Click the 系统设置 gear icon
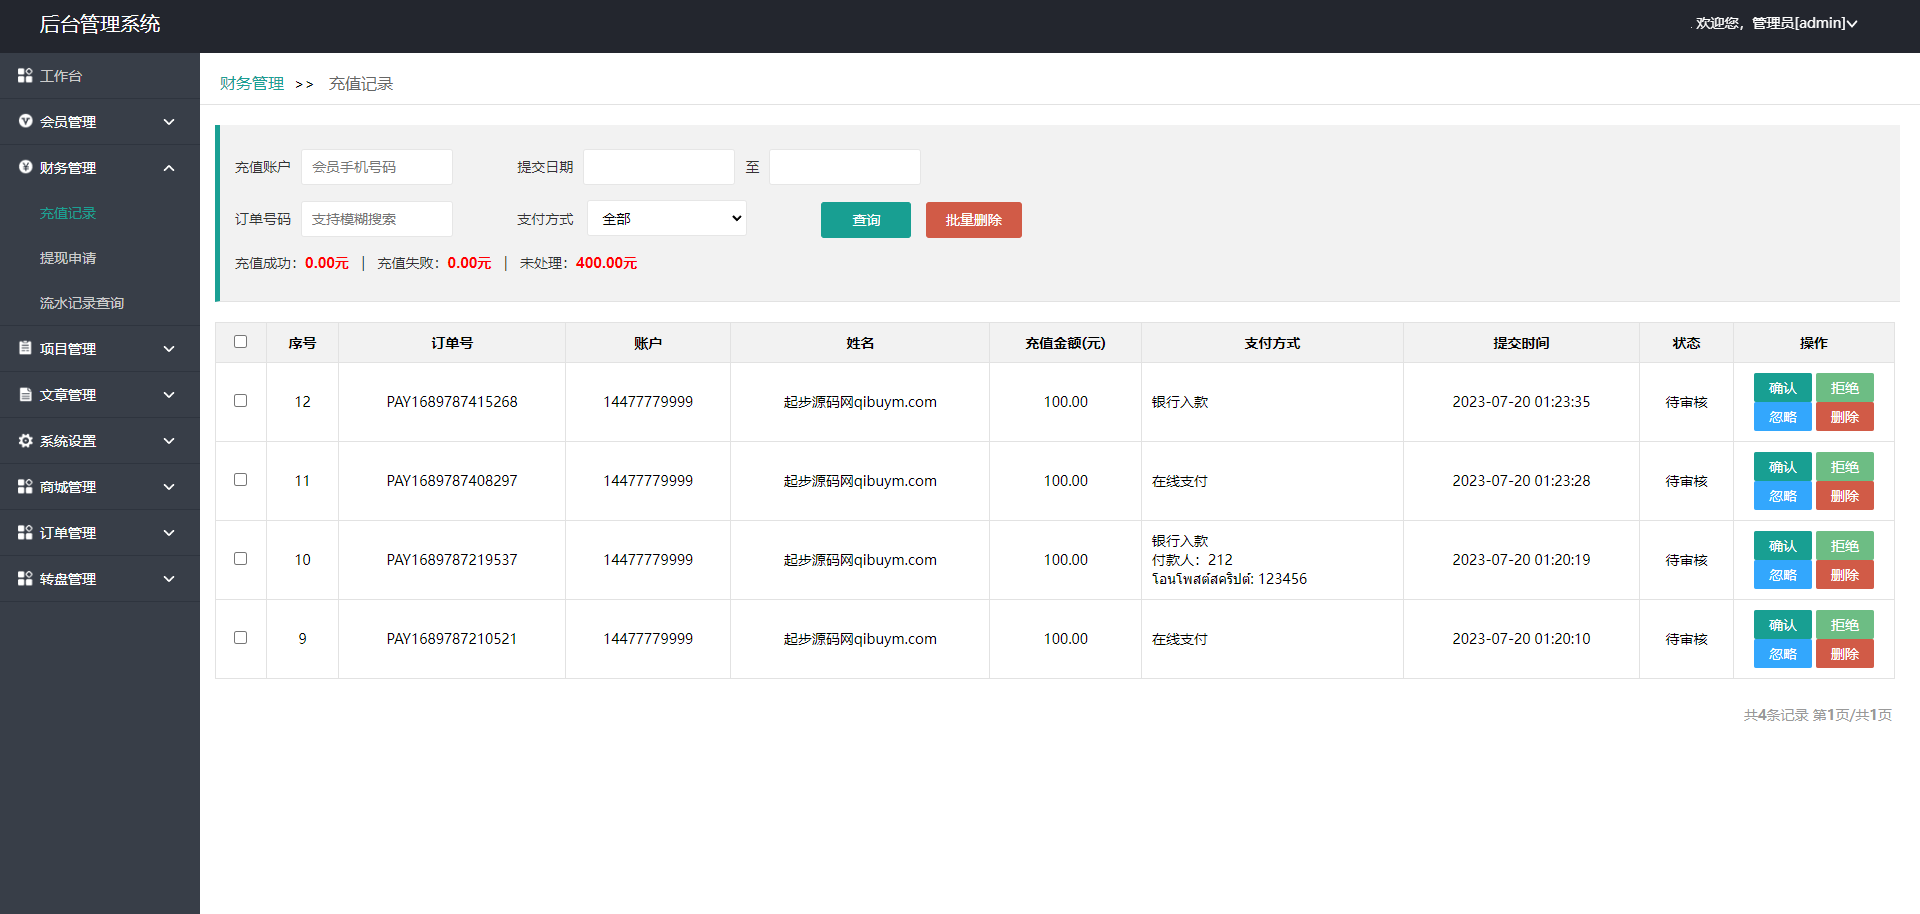Screen dimensions: 1920x914 pyautogui.click(x=25, y=440)
